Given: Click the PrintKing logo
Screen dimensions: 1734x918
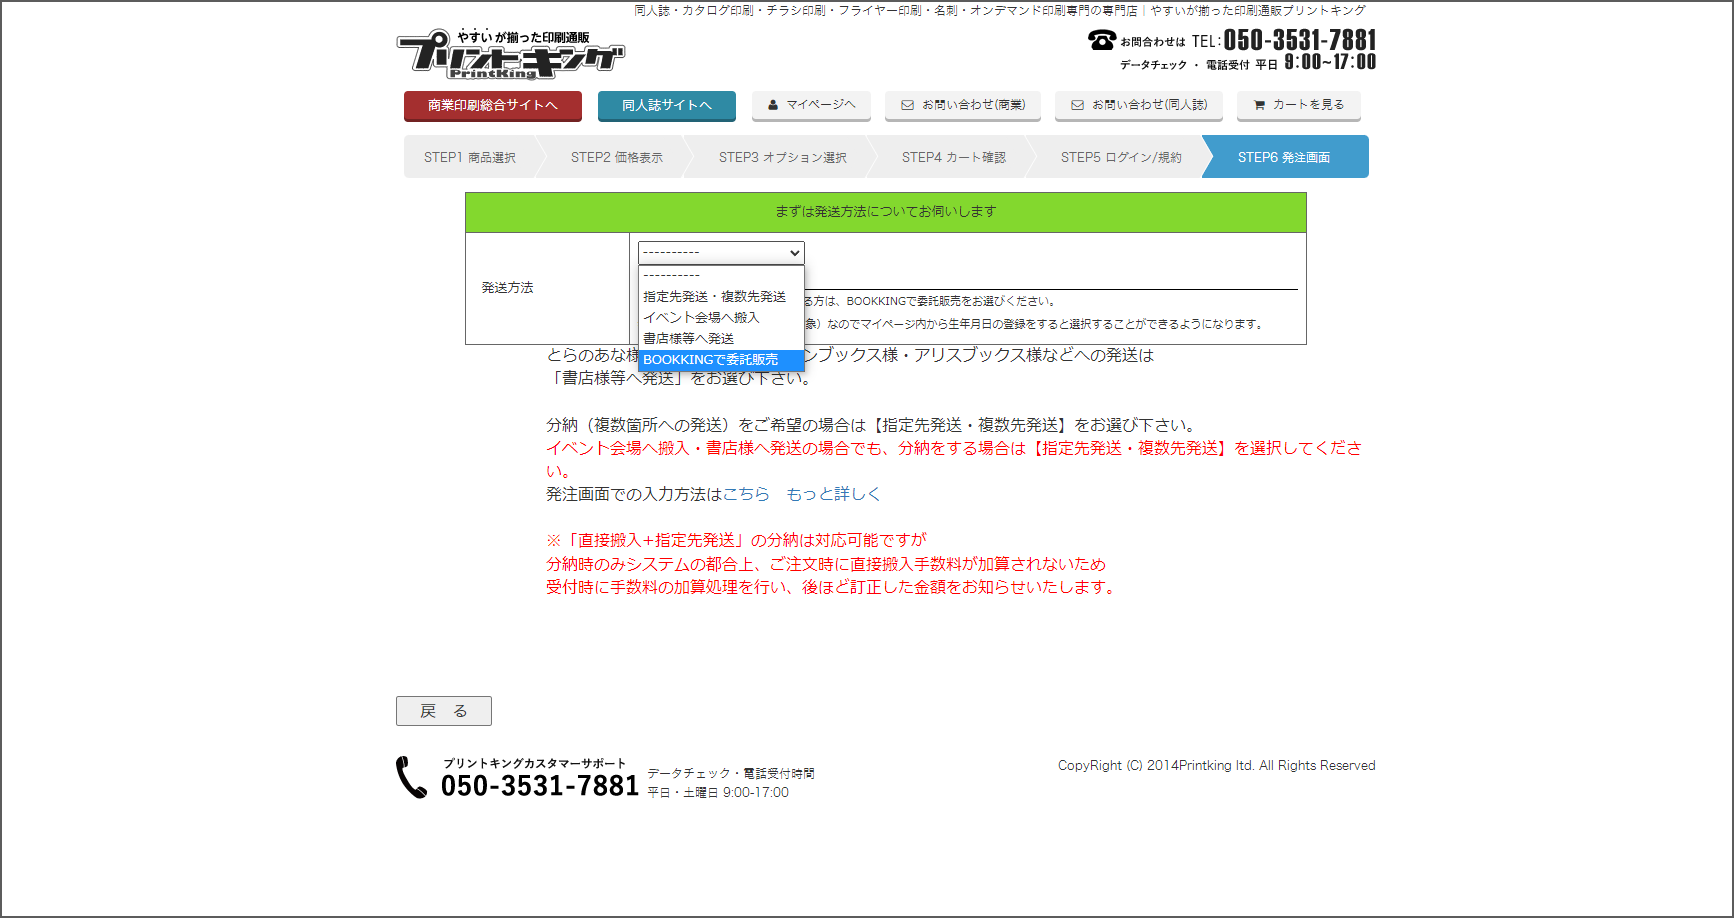Looking at the screenshot, I should [510, 54].
